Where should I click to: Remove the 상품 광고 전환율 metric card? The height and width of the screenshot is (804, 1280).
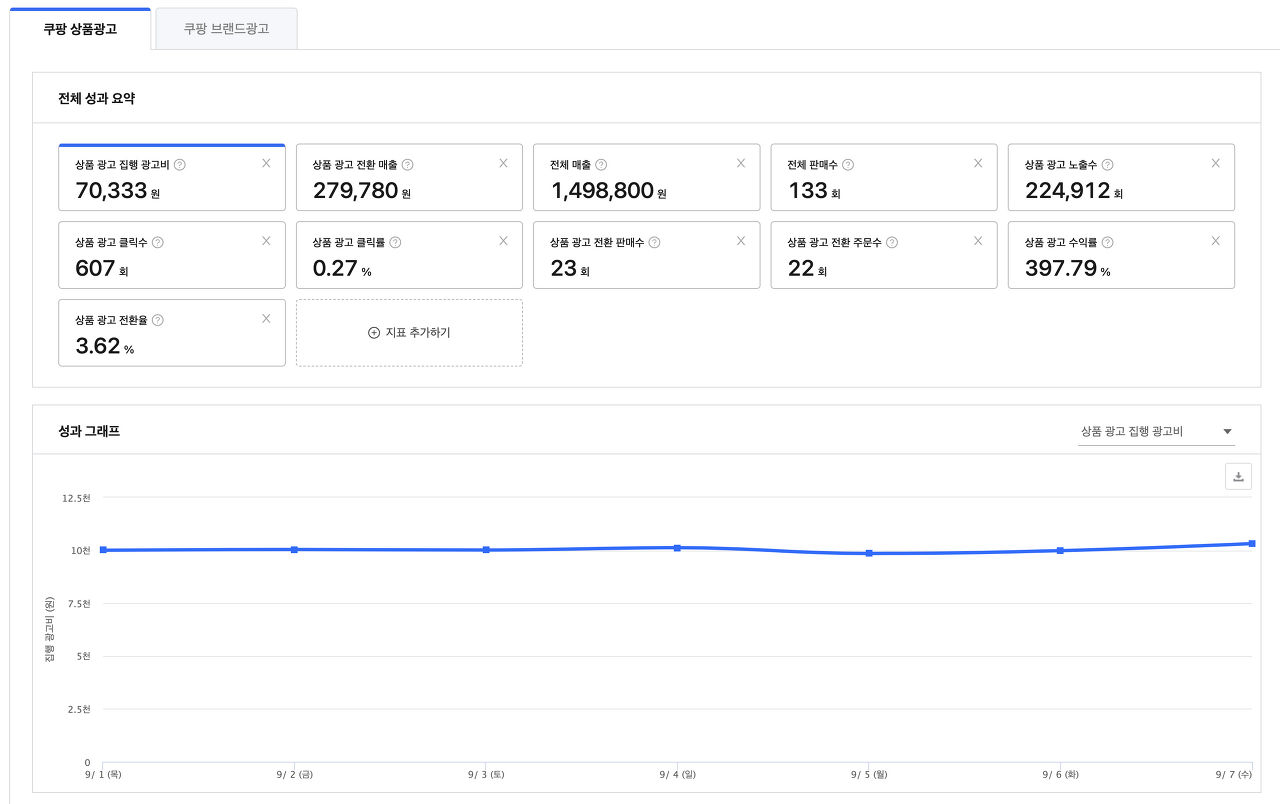pyautogui.click(x=266, y=319)
